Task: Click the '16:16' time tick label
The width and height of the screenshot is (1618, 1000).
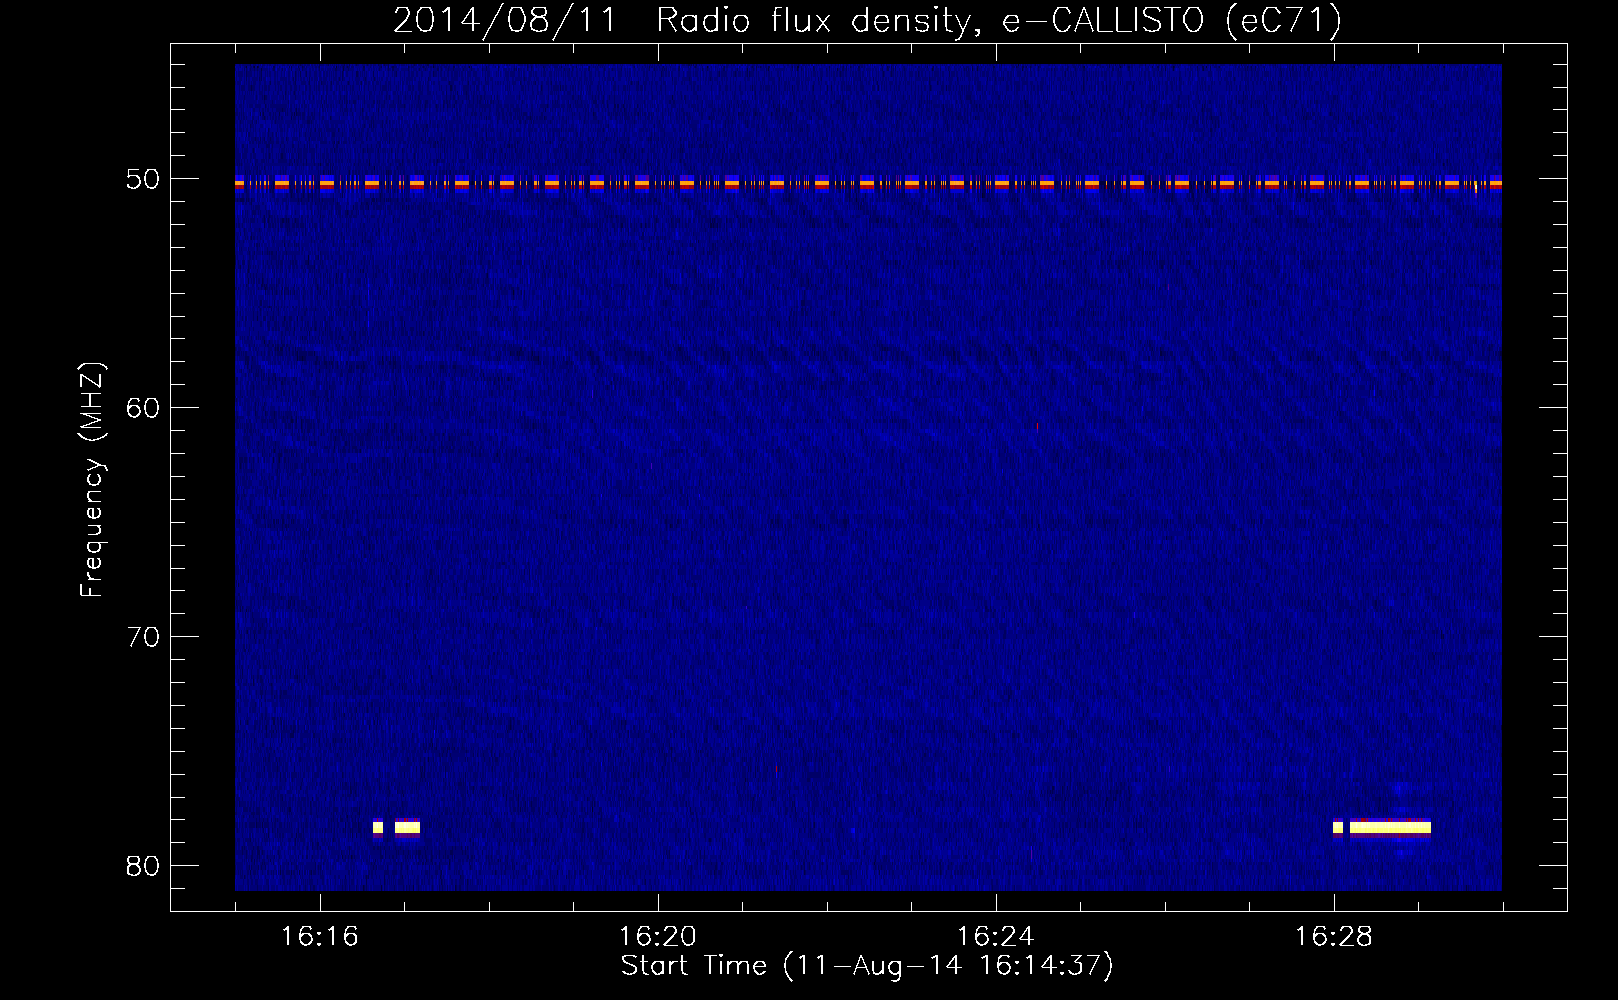Action: [x=319, y=936]
